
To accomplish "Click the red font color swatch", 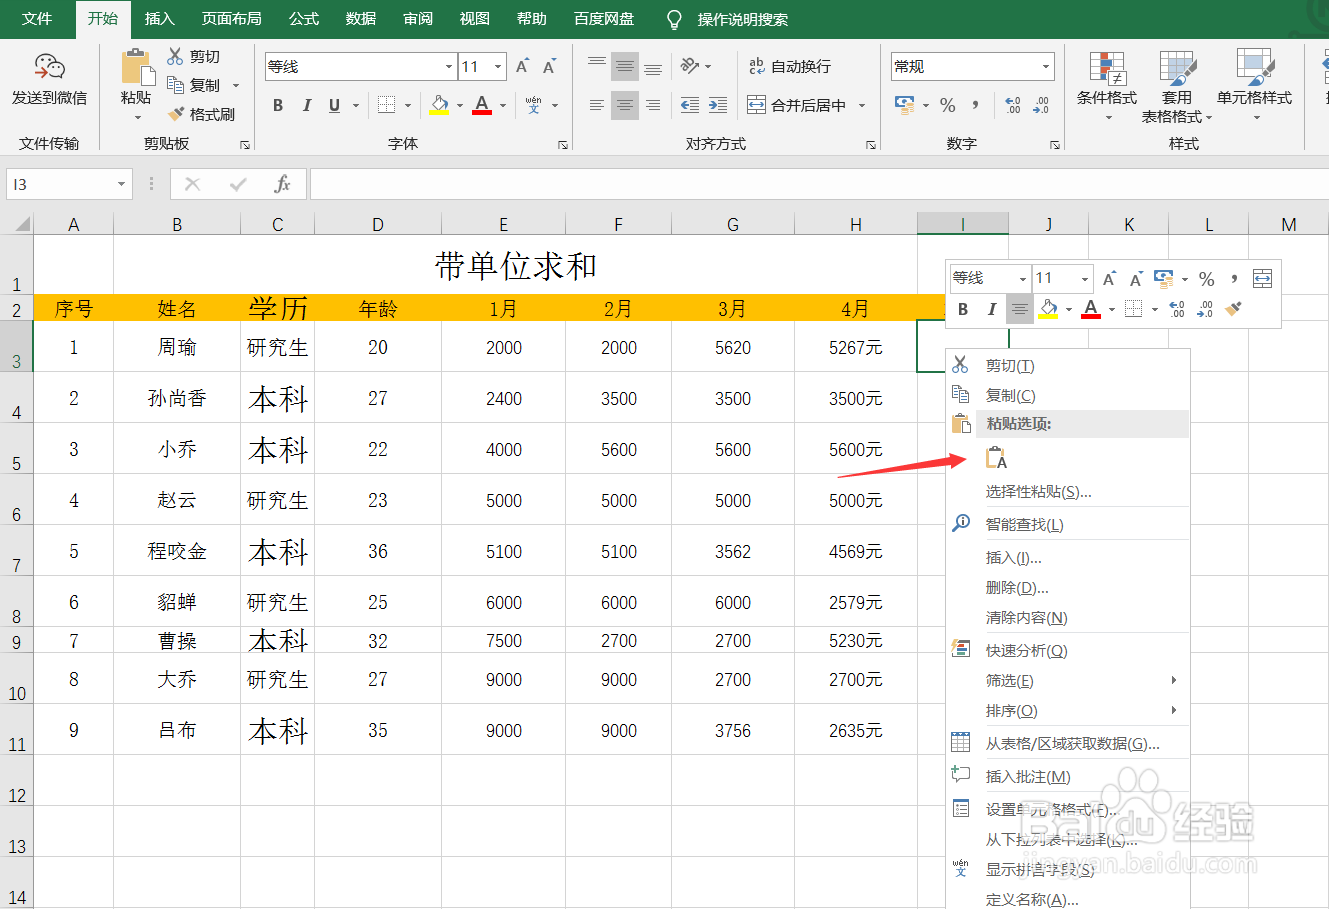I will pos(481,112).
